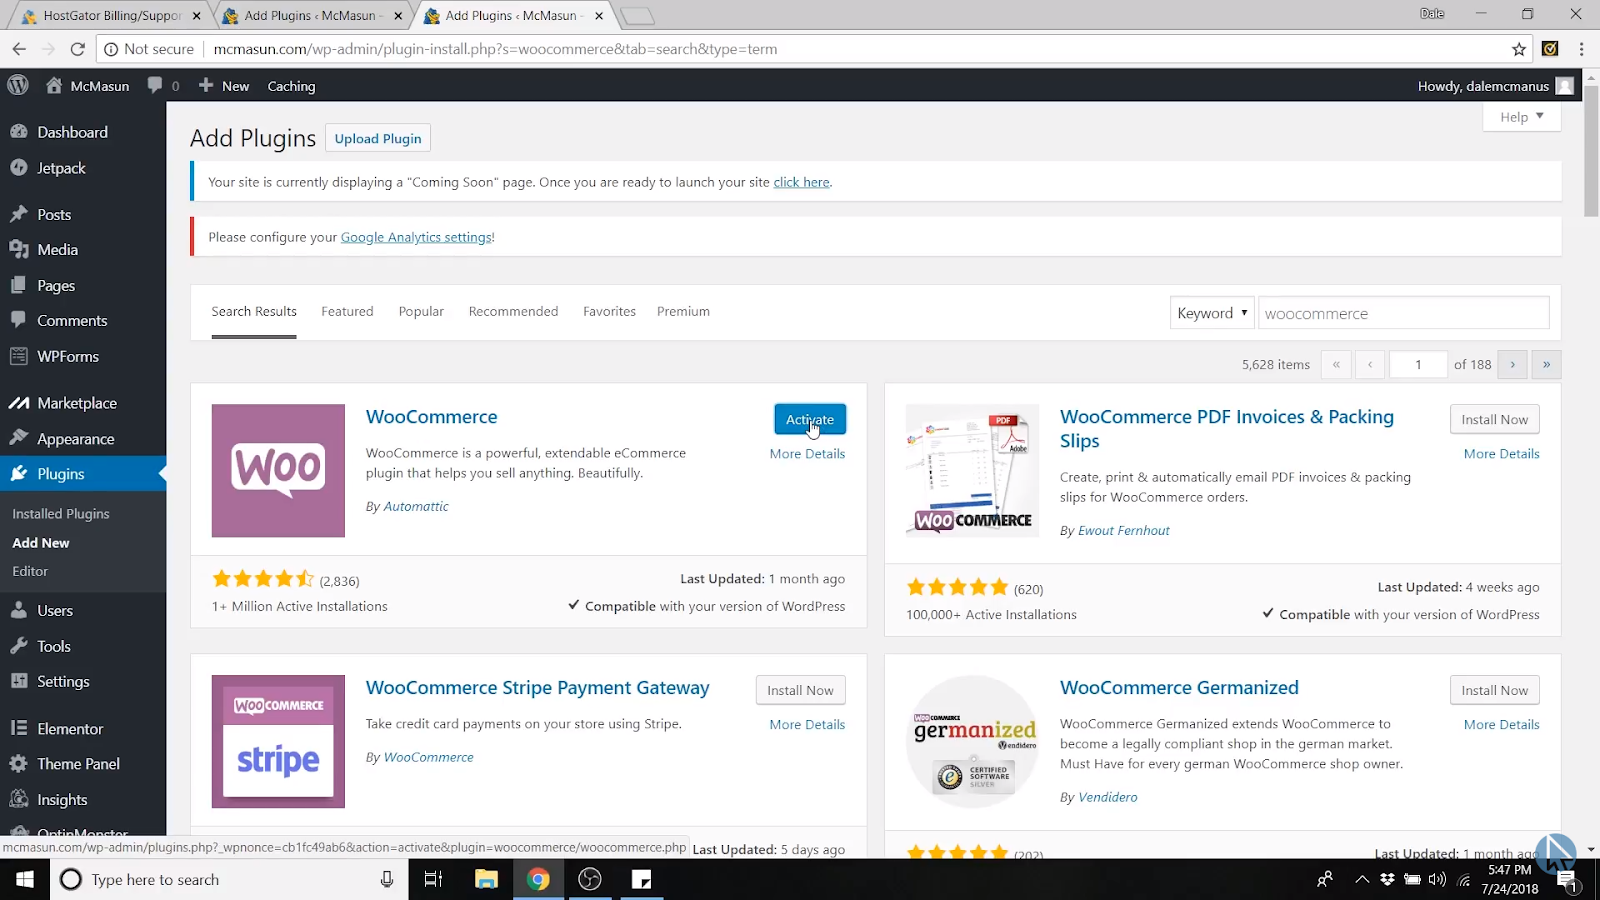Click the Media sidebar icon

(19, 250)
